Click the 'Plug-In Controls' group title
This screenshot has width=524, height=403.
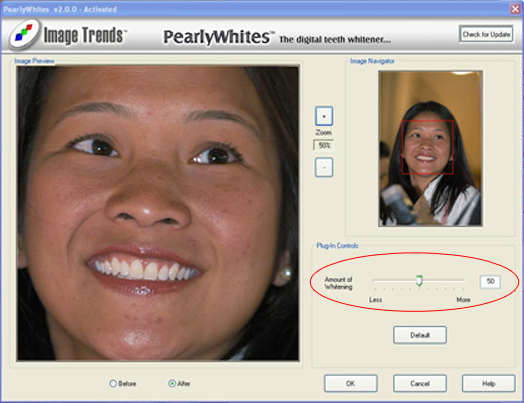(337, 246)
